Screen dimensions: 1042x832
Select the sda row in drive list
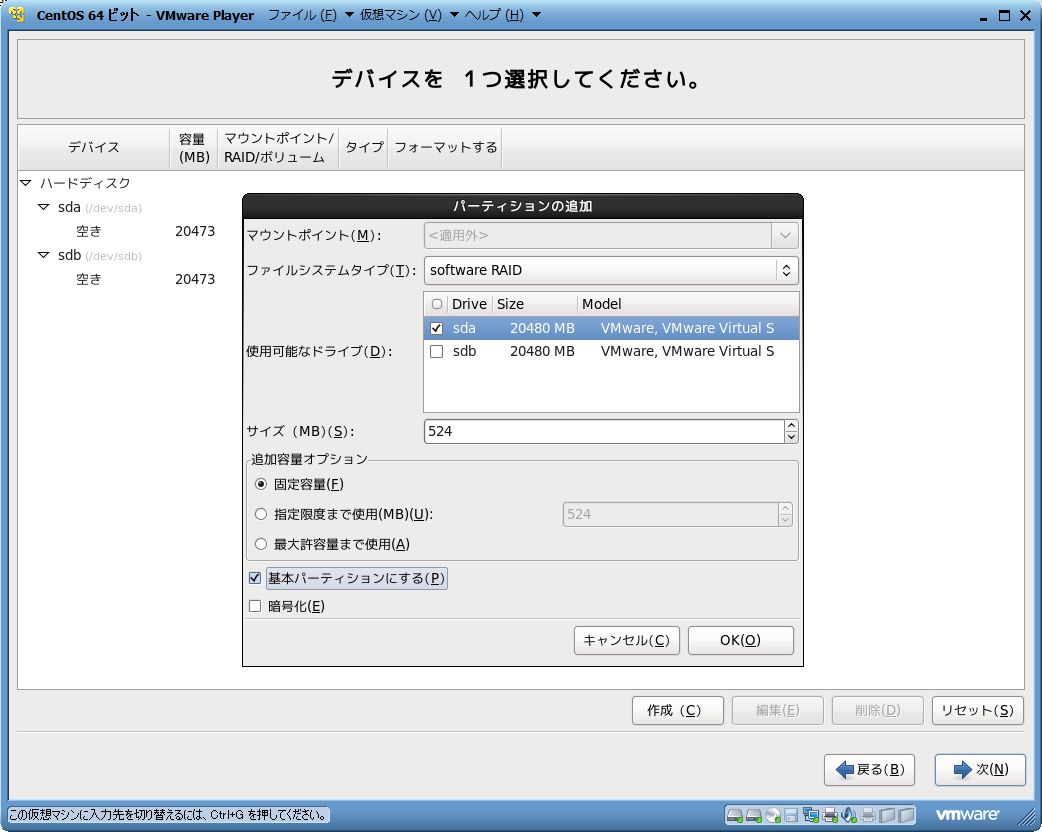611,328
